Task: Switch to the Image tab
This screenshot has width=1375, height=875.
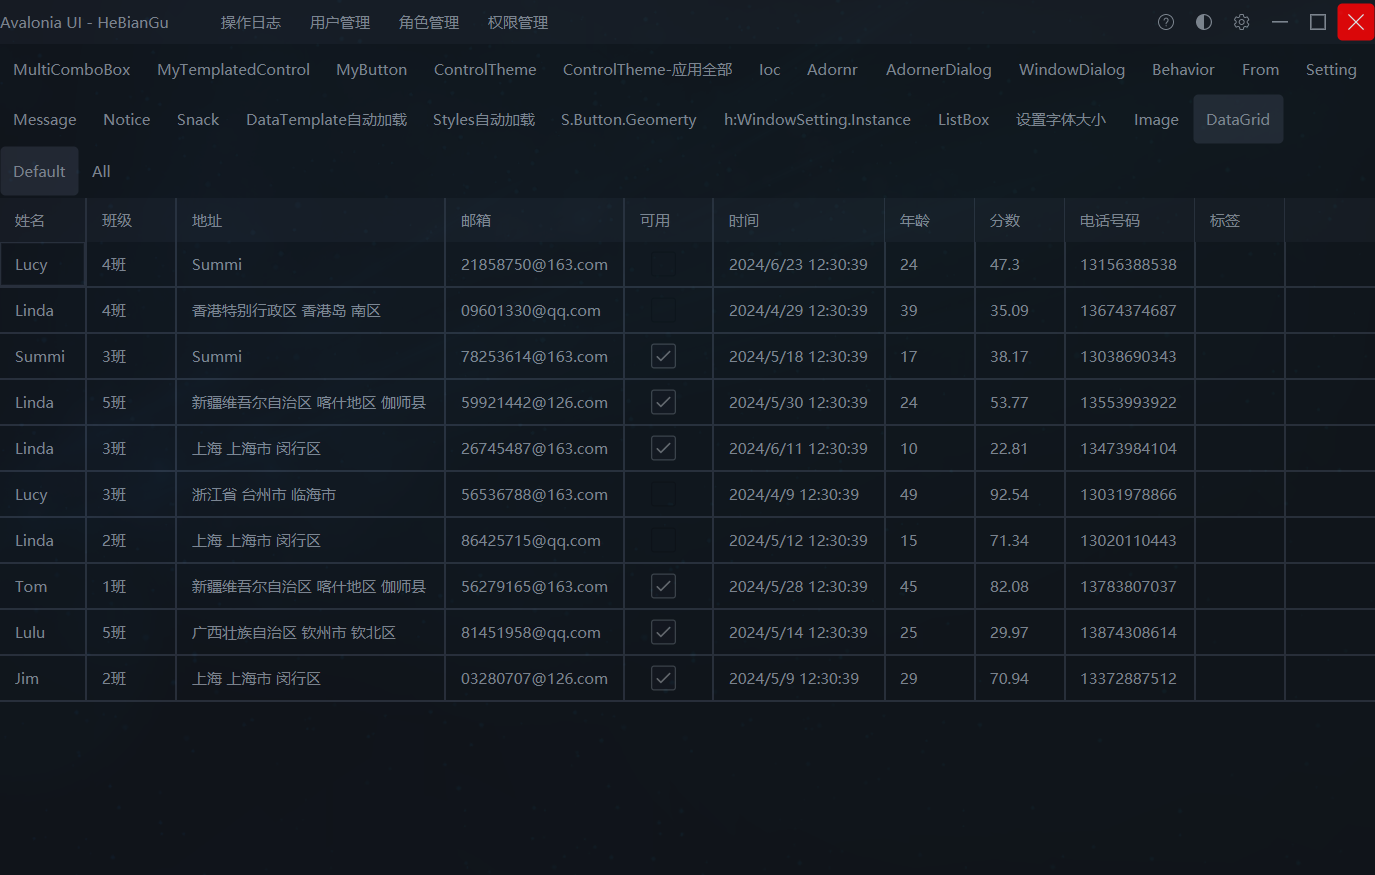Action: [x=1156, y=119]
